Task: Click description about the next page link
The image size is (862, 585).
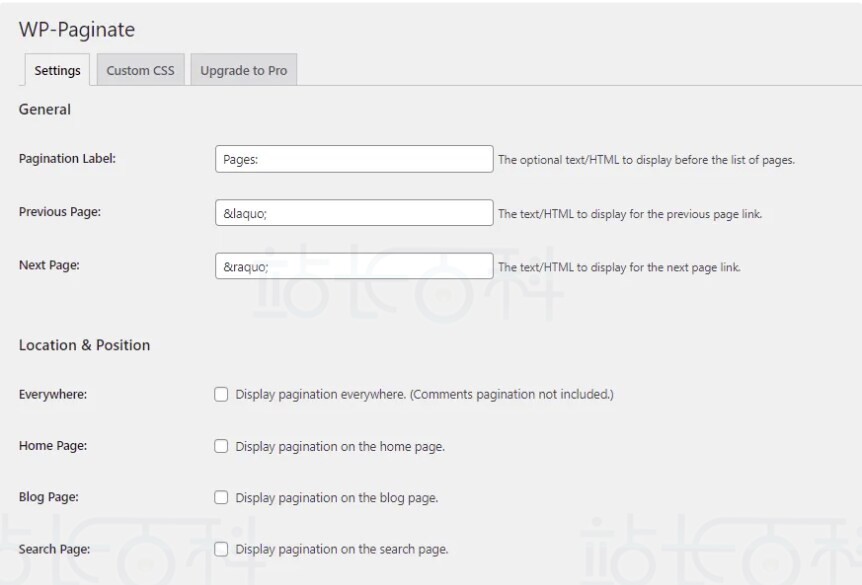Action: pyautogui.click(x=620, y=267)
